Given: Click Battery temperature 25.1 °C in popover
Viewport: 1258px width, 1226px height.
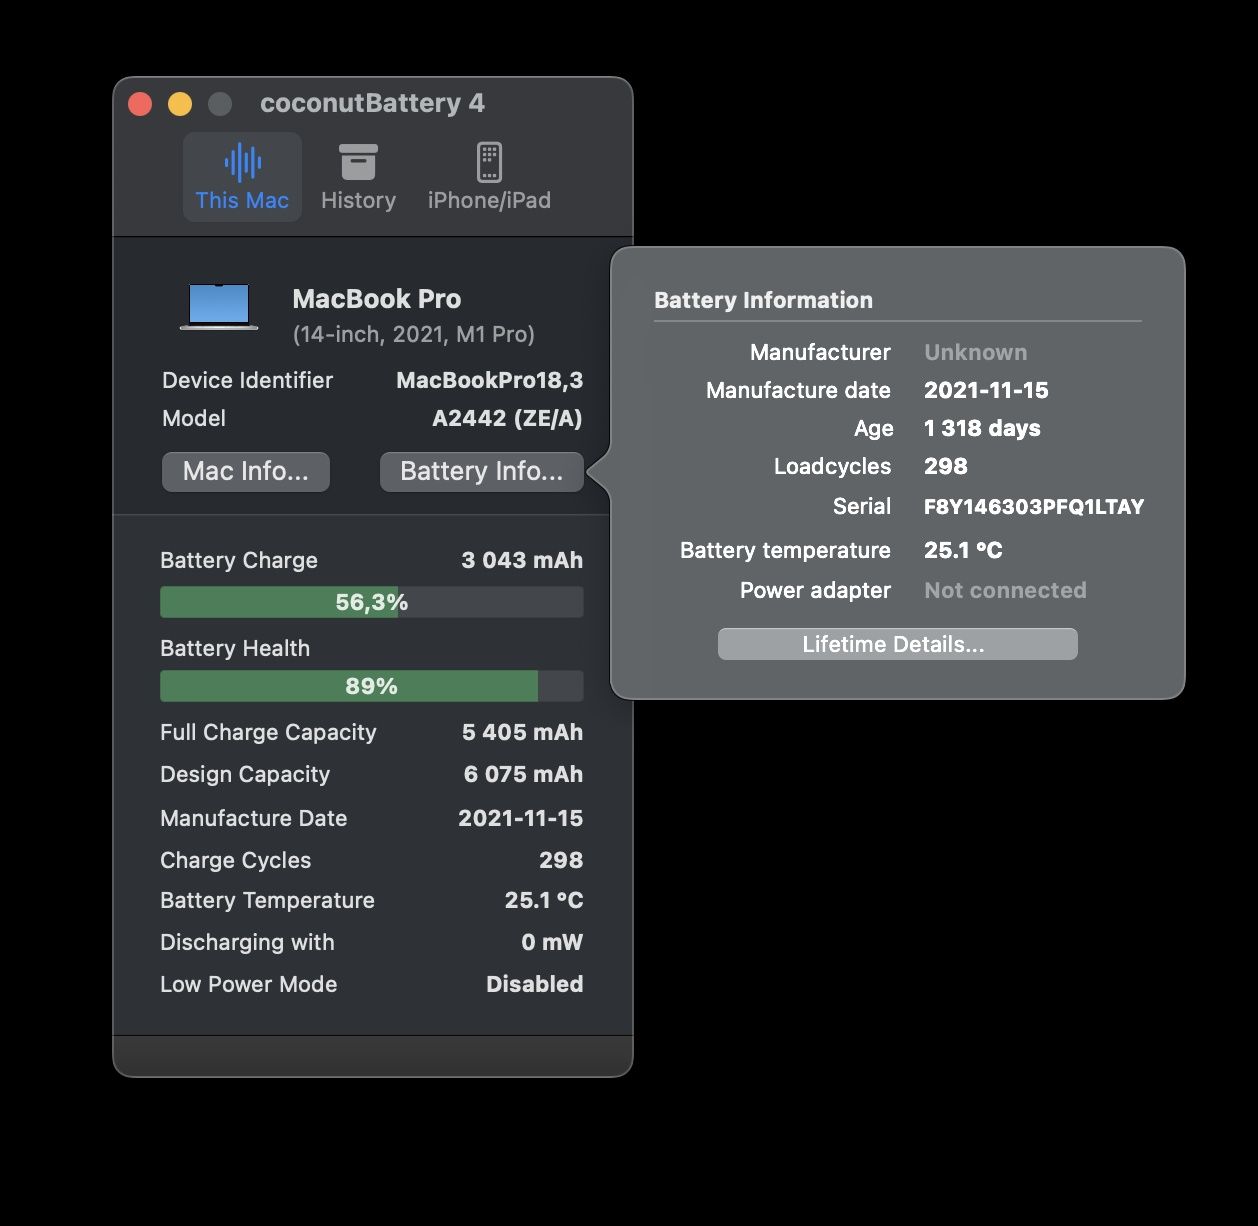Looking at the screenshot, I should pyautogui.click(x=963, y=550).
